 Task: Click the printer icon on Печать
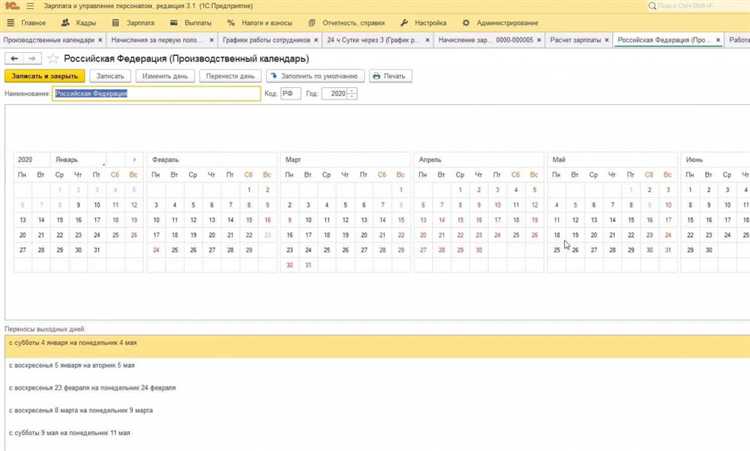click(x=377, y=76)
